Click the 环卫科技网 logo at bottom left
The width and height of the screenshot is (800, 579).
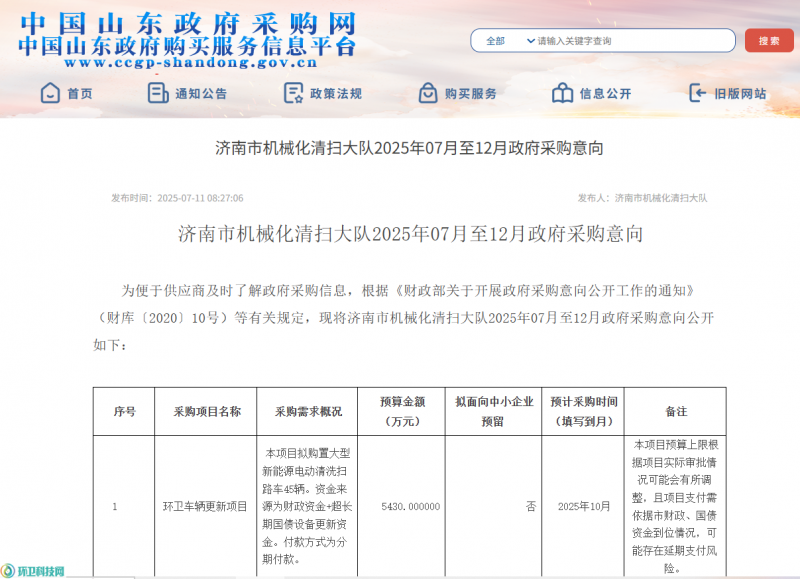pos(33,571)
